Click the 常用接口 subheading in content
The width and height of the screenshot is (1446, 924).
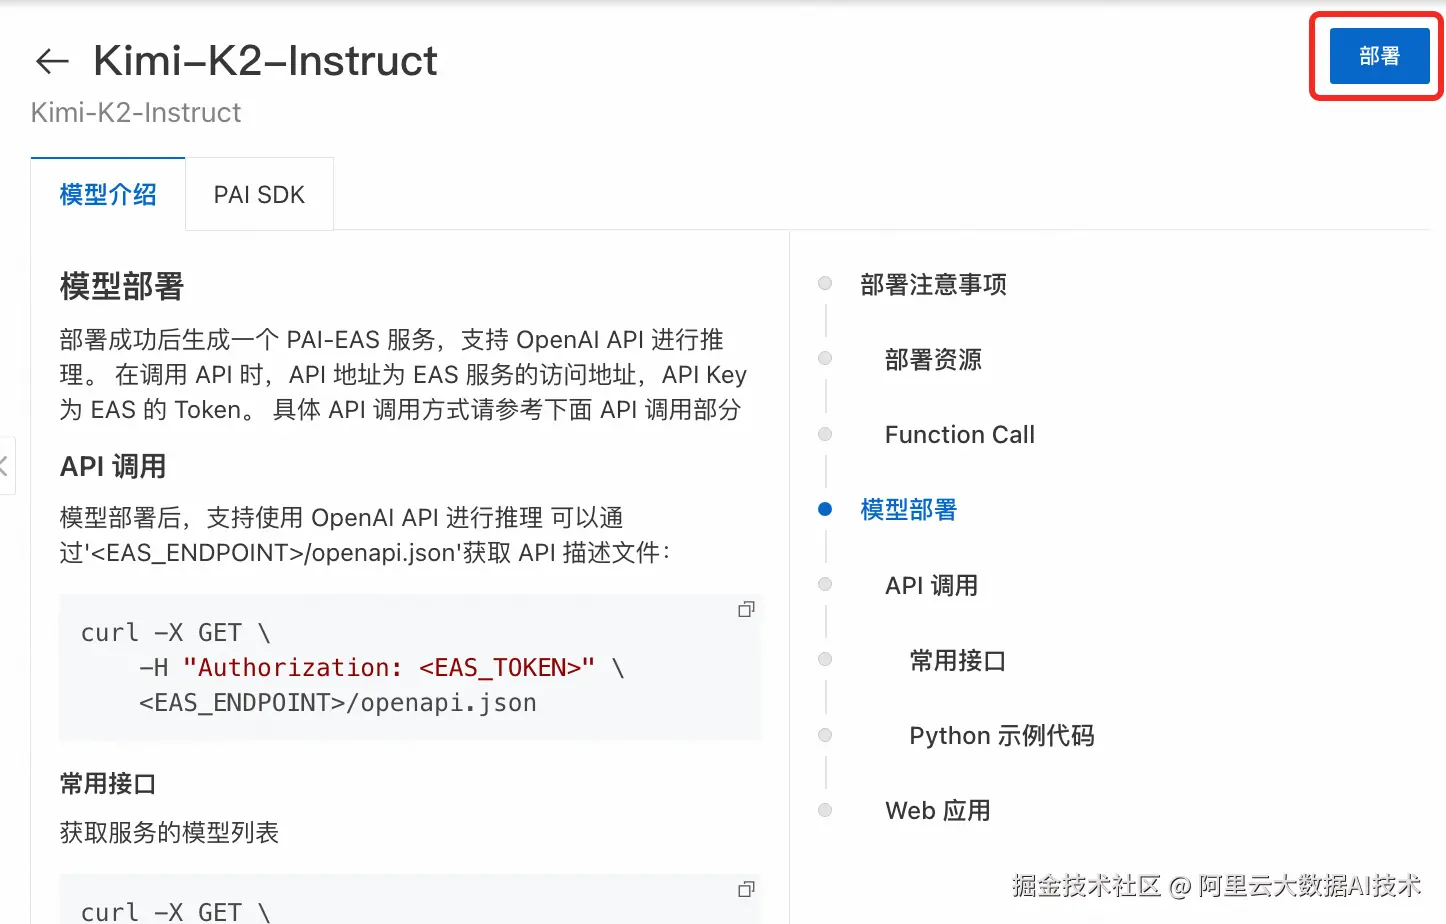108,784
